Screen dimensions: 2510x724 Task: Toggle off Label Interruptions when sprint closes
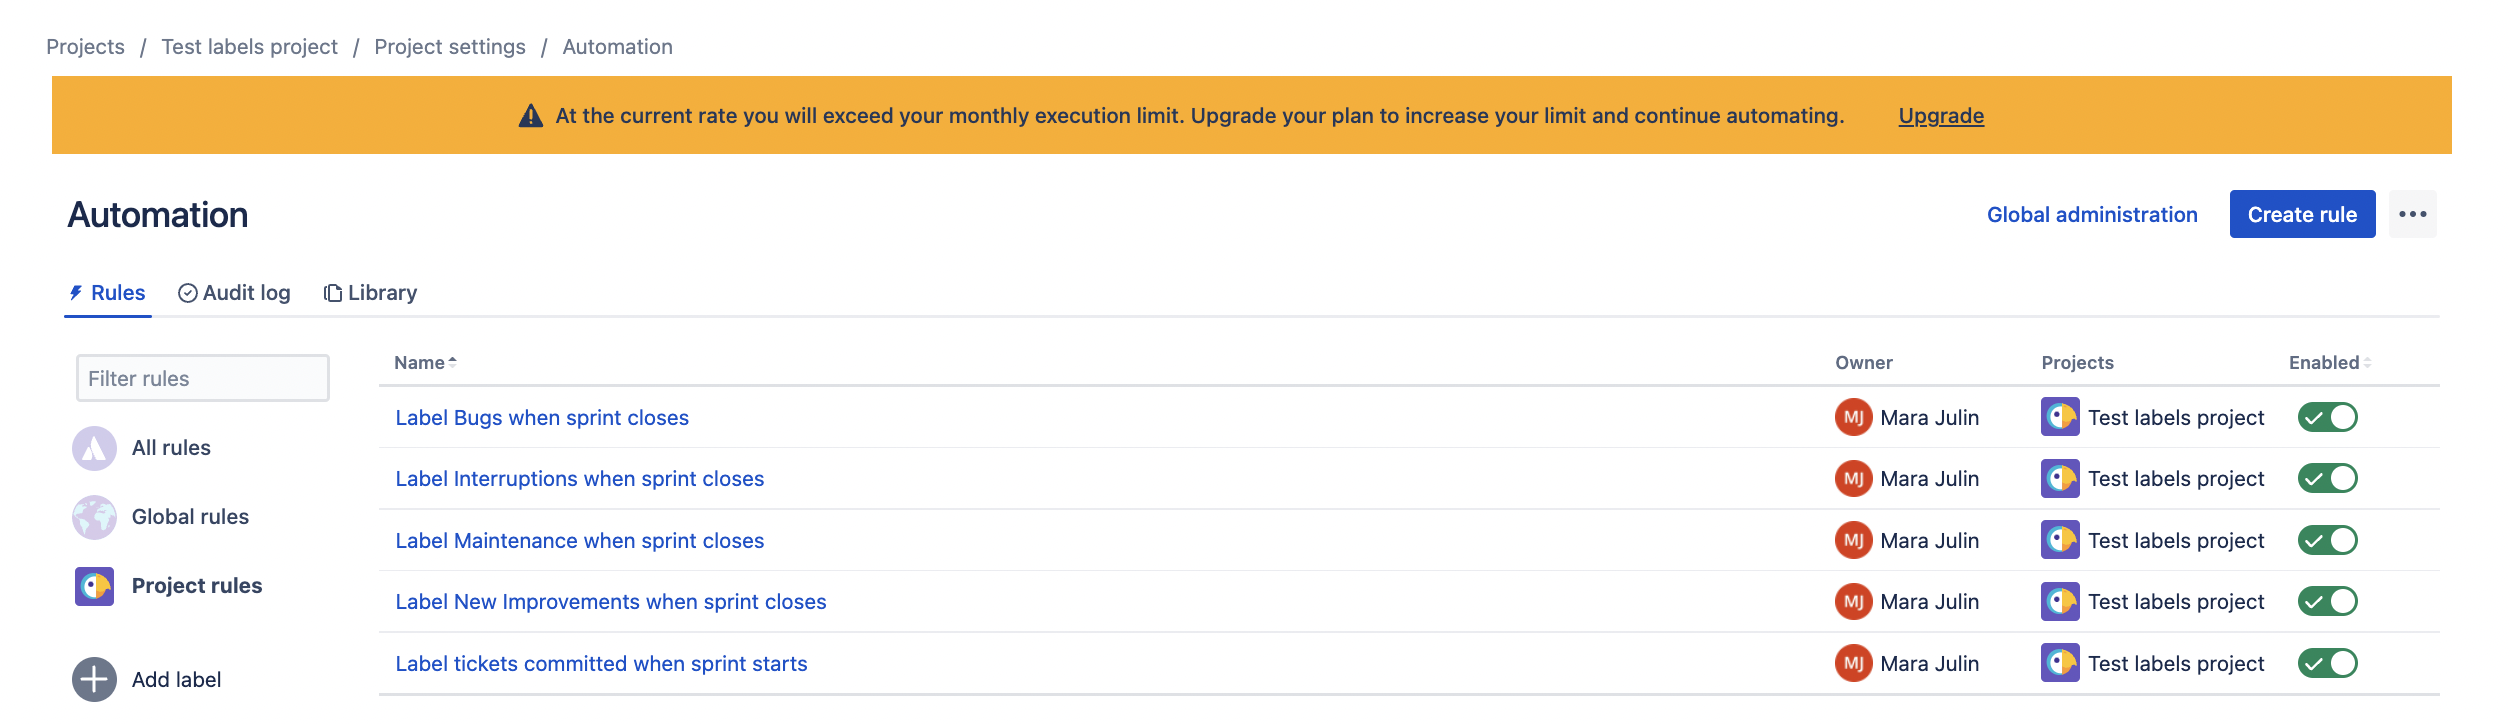point(2327,479)
